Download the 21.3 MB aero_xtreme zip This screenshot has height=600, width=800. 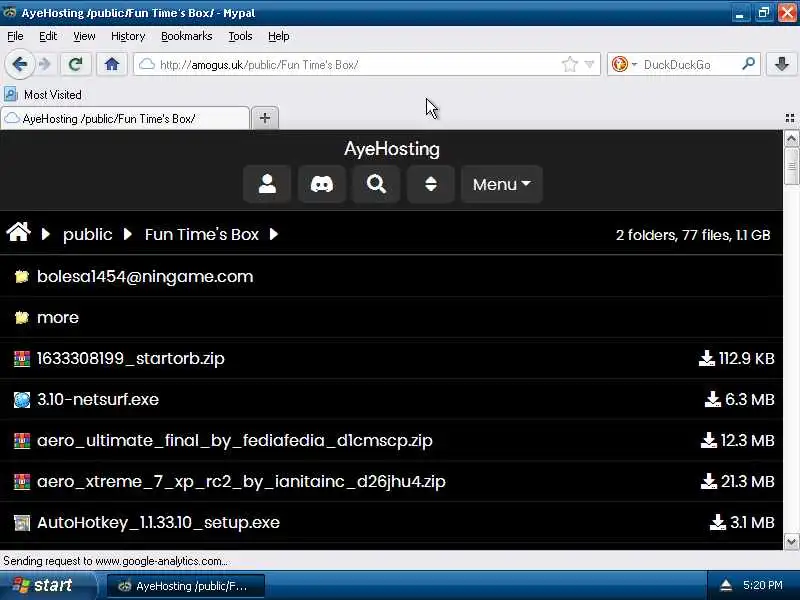click(x=737, y=482)
